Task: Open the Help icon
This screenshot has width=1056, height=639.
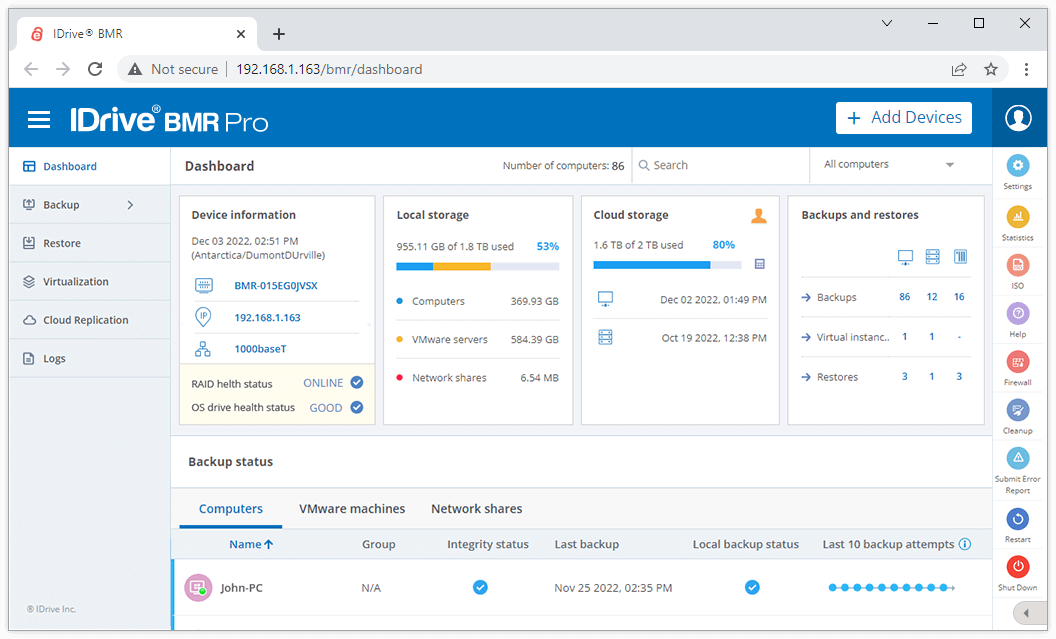Action: click(x=1018, y=313)
